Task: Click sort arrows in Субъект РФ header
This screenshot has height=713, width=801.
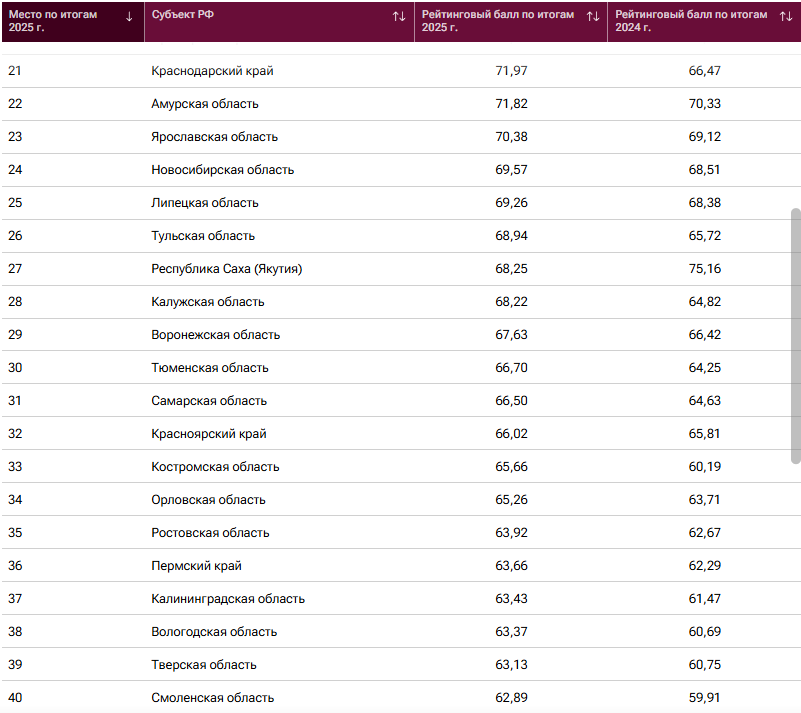Action: pyautogui.click(x=399, y=17)
